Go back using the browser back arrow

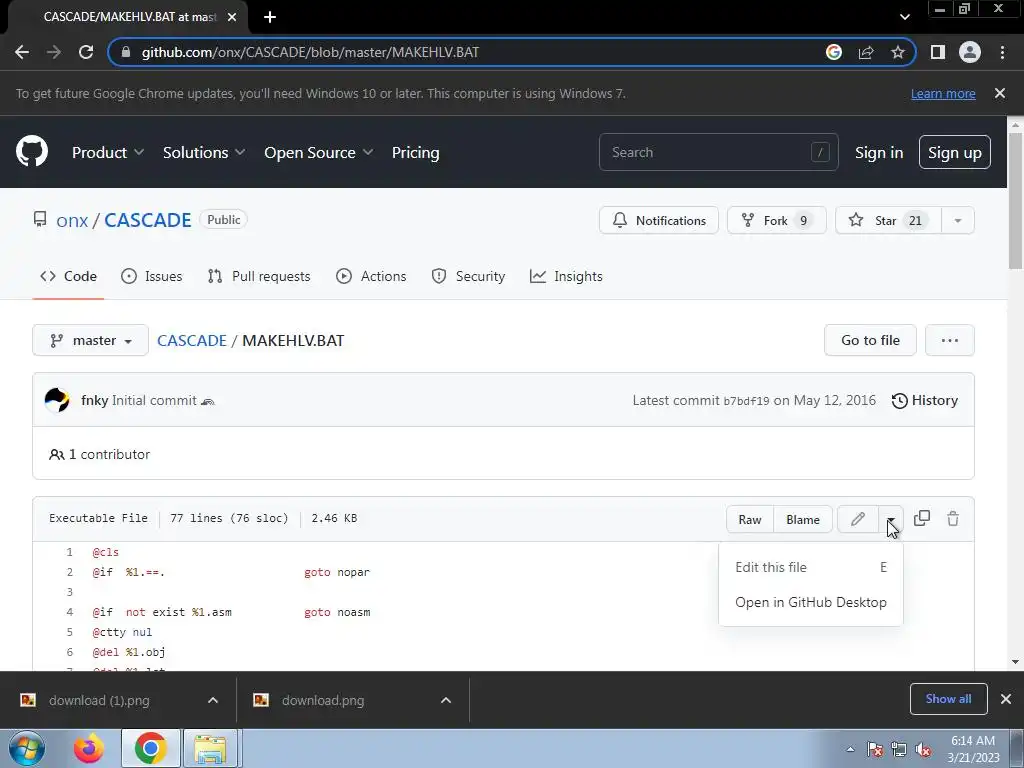(x=22, y=52)
